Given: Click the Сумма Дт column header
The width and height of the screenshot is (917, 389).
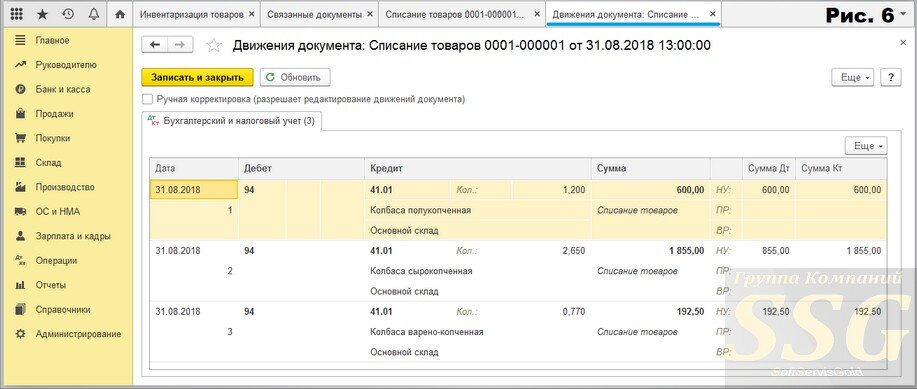Looking at the screenshot, I should 769,168.
